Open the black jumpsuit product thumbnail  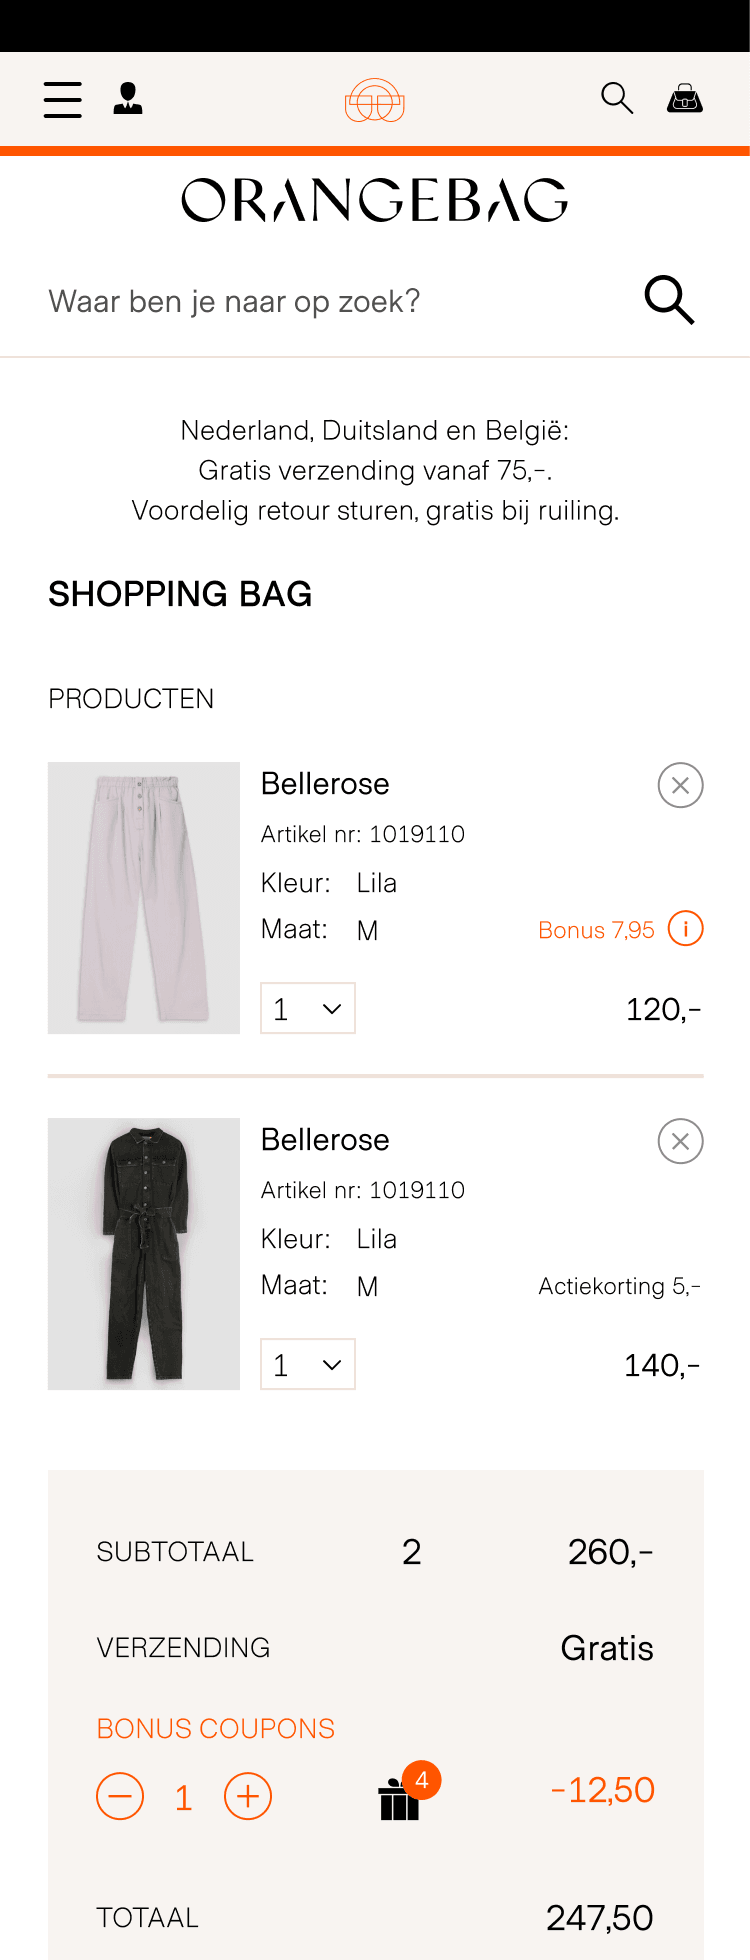click(144, 1253)
